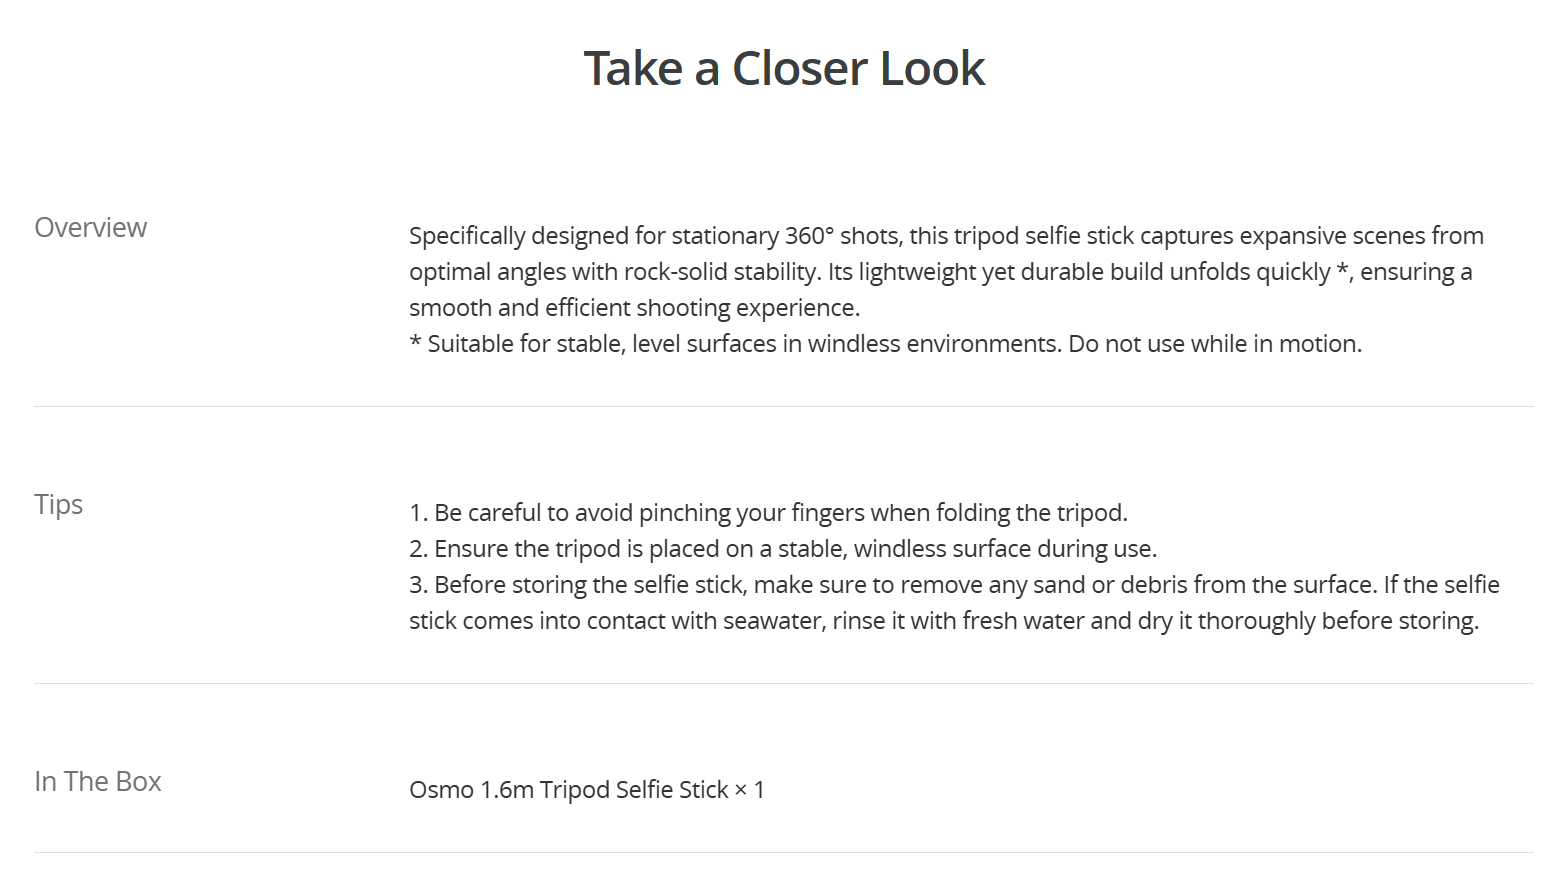Viewport: 1556px width, 871px height.
Task: Click tip 1 about pinching your fingers
Action: point(768,513)
